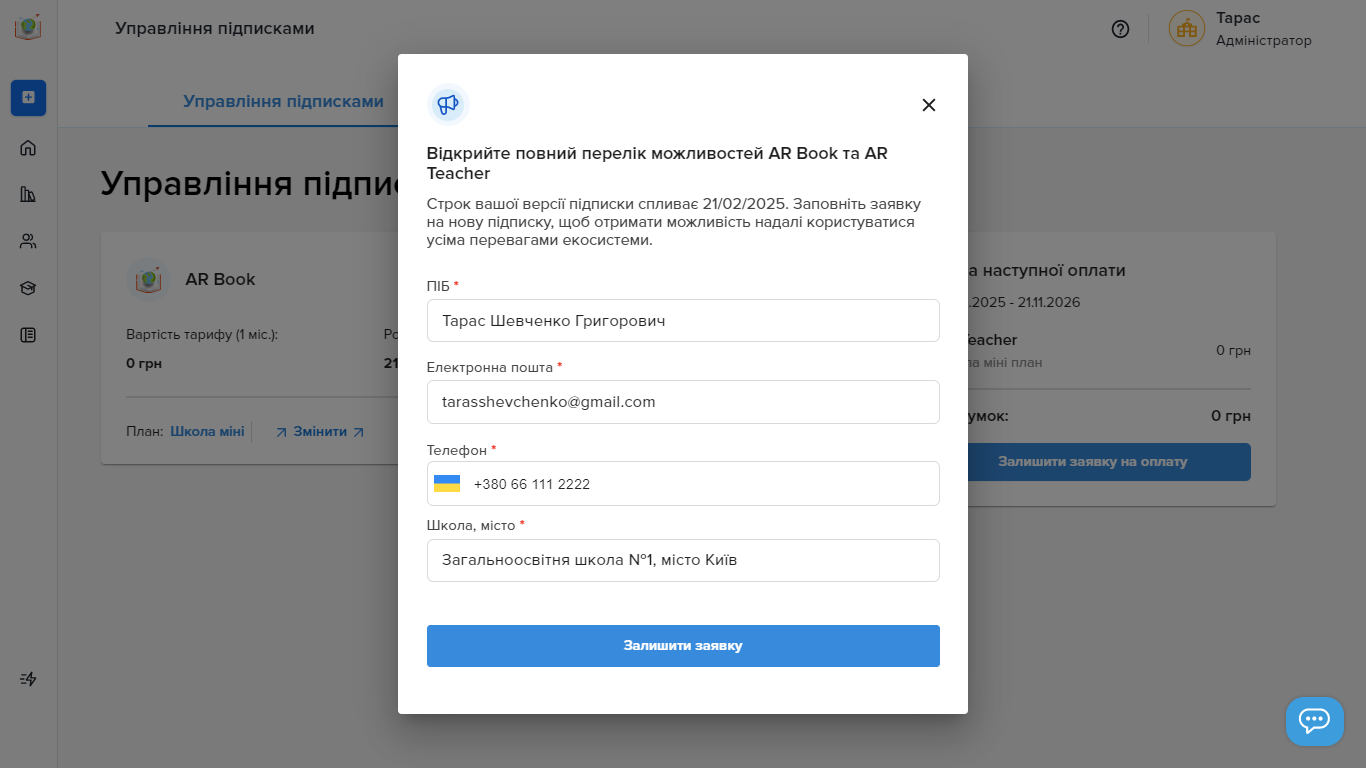Open Тарас Адміністратор profile menu
The height and width of the screenshot is (768, 1366).
tap(1240, 29)
